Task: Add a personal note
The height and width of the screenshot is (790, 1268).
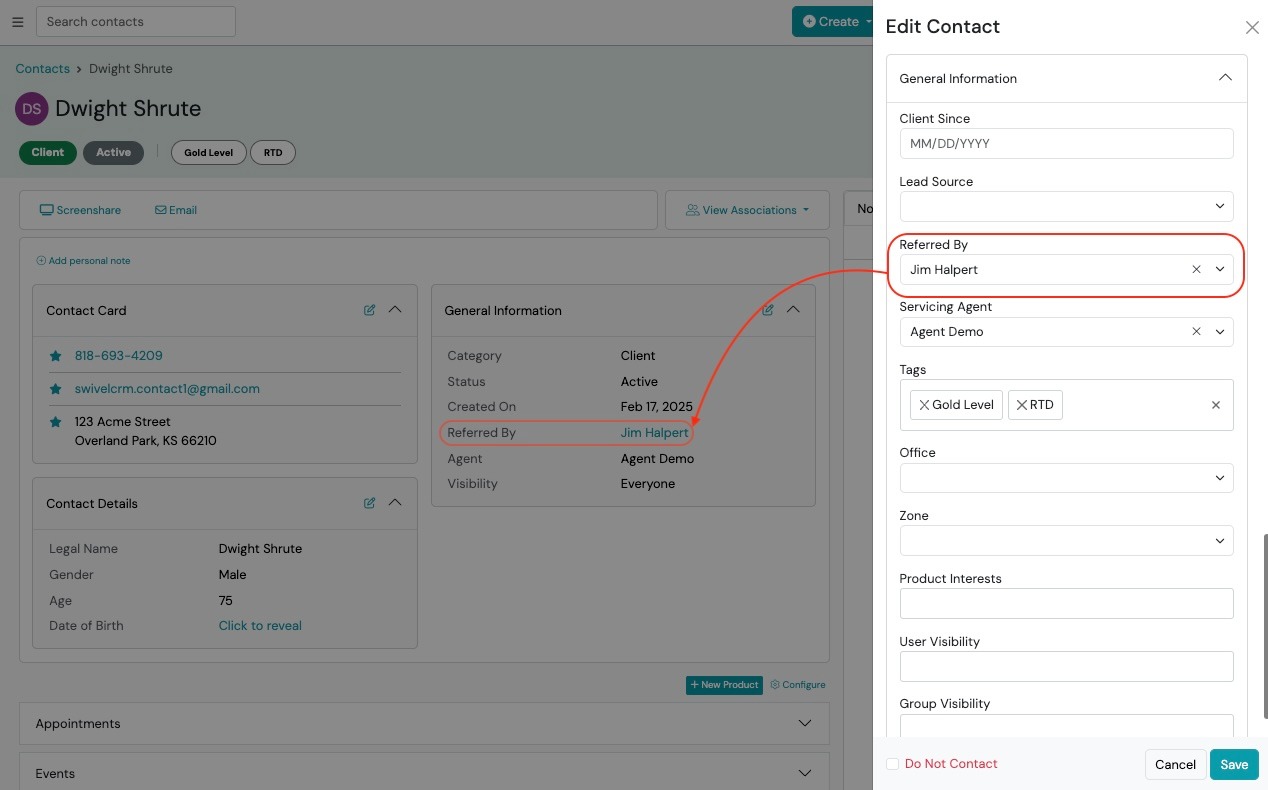Action: coord(83,261)
